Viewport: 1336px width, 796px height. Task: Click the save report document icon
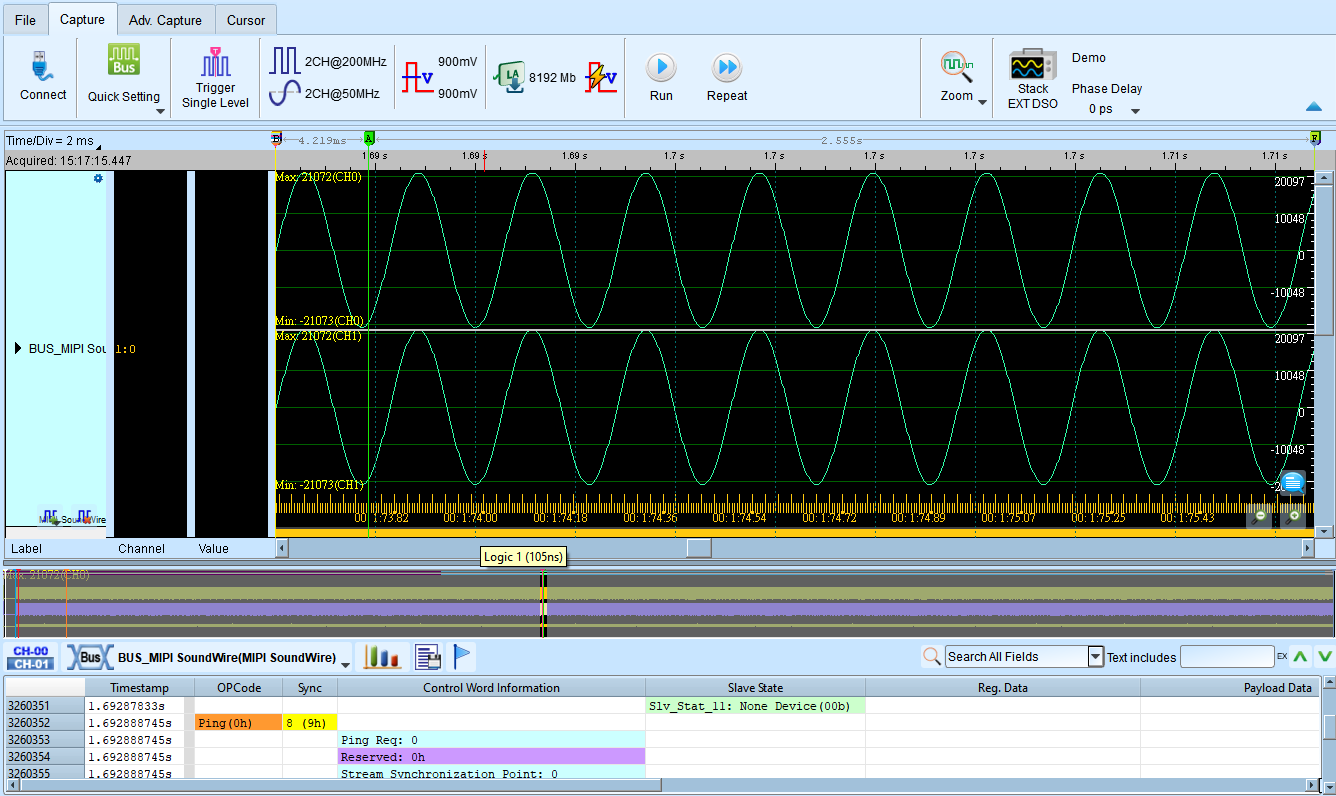coord(428,657)
